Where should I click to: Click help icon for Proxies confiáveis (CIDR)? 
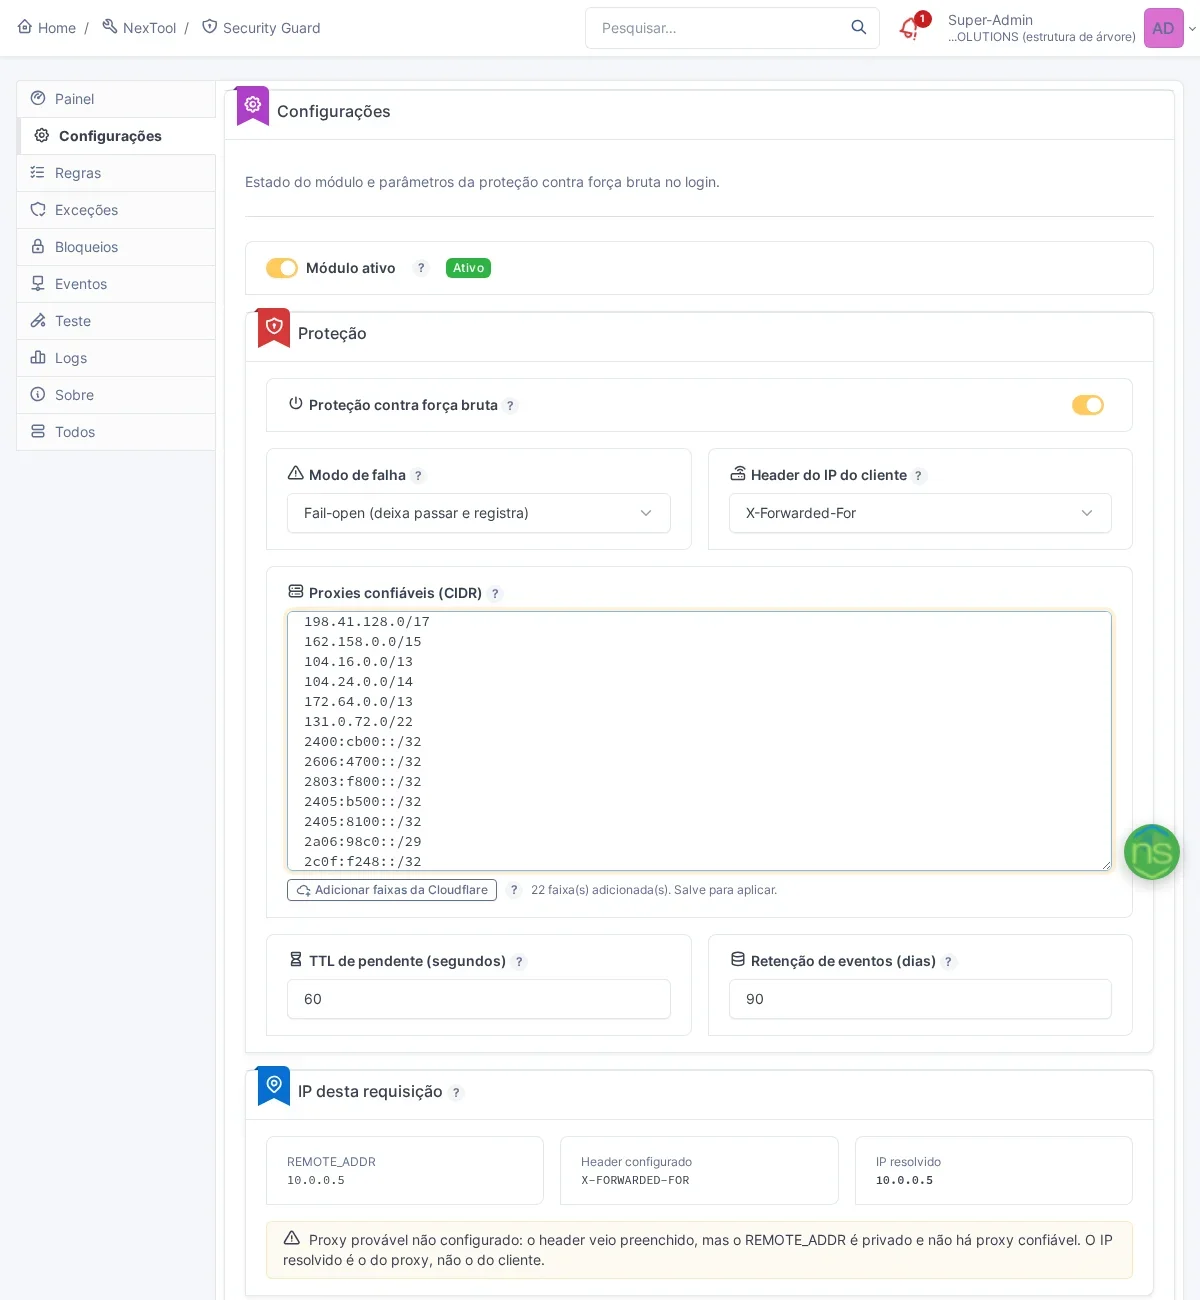(495, 594)
